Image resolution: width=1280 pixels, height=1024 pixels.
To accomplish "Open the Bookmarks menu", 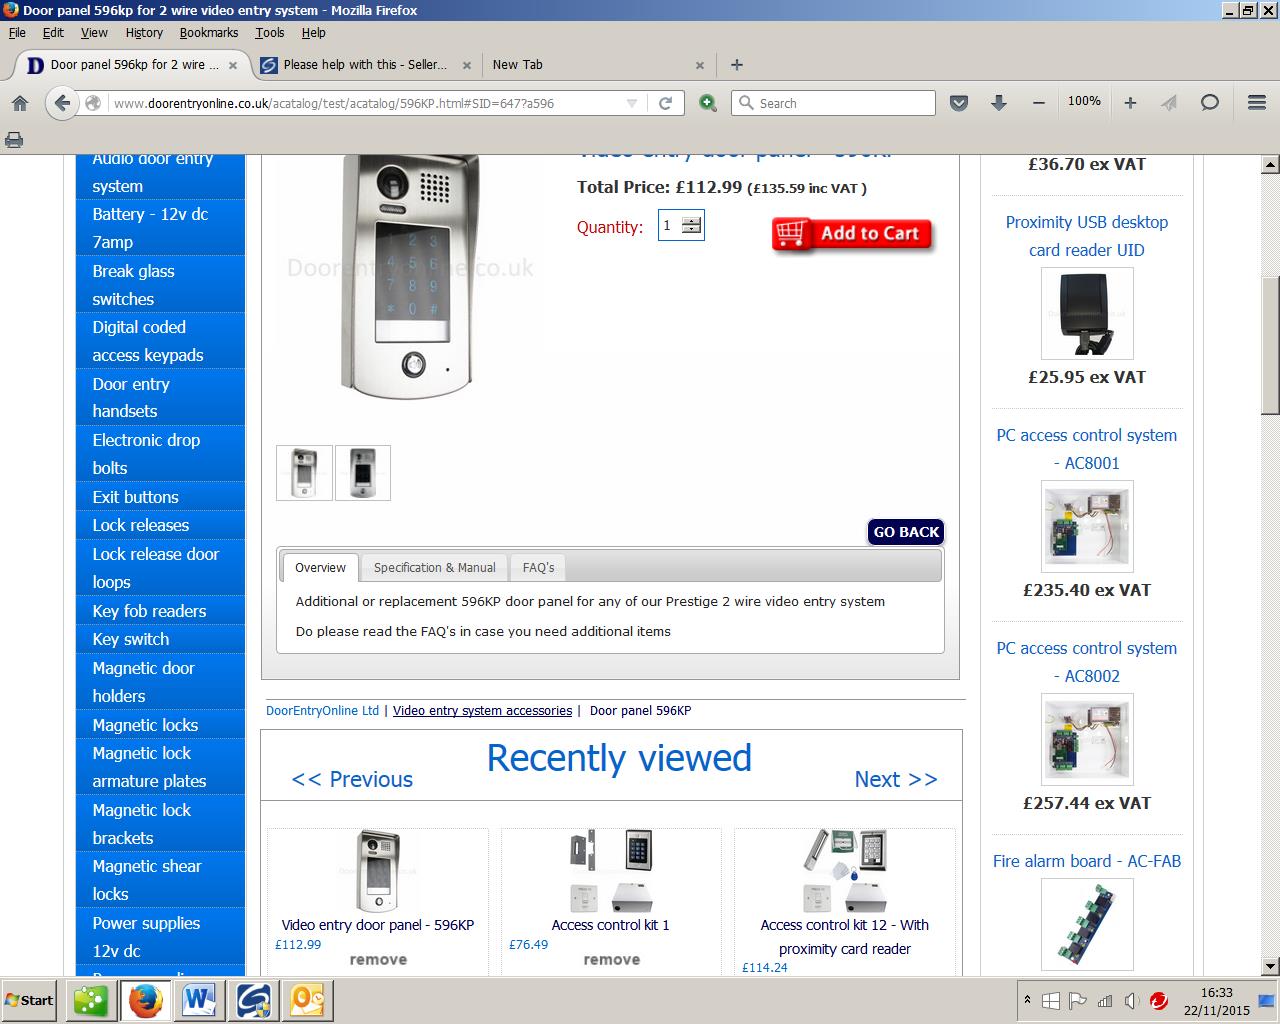I will (208, 32).
